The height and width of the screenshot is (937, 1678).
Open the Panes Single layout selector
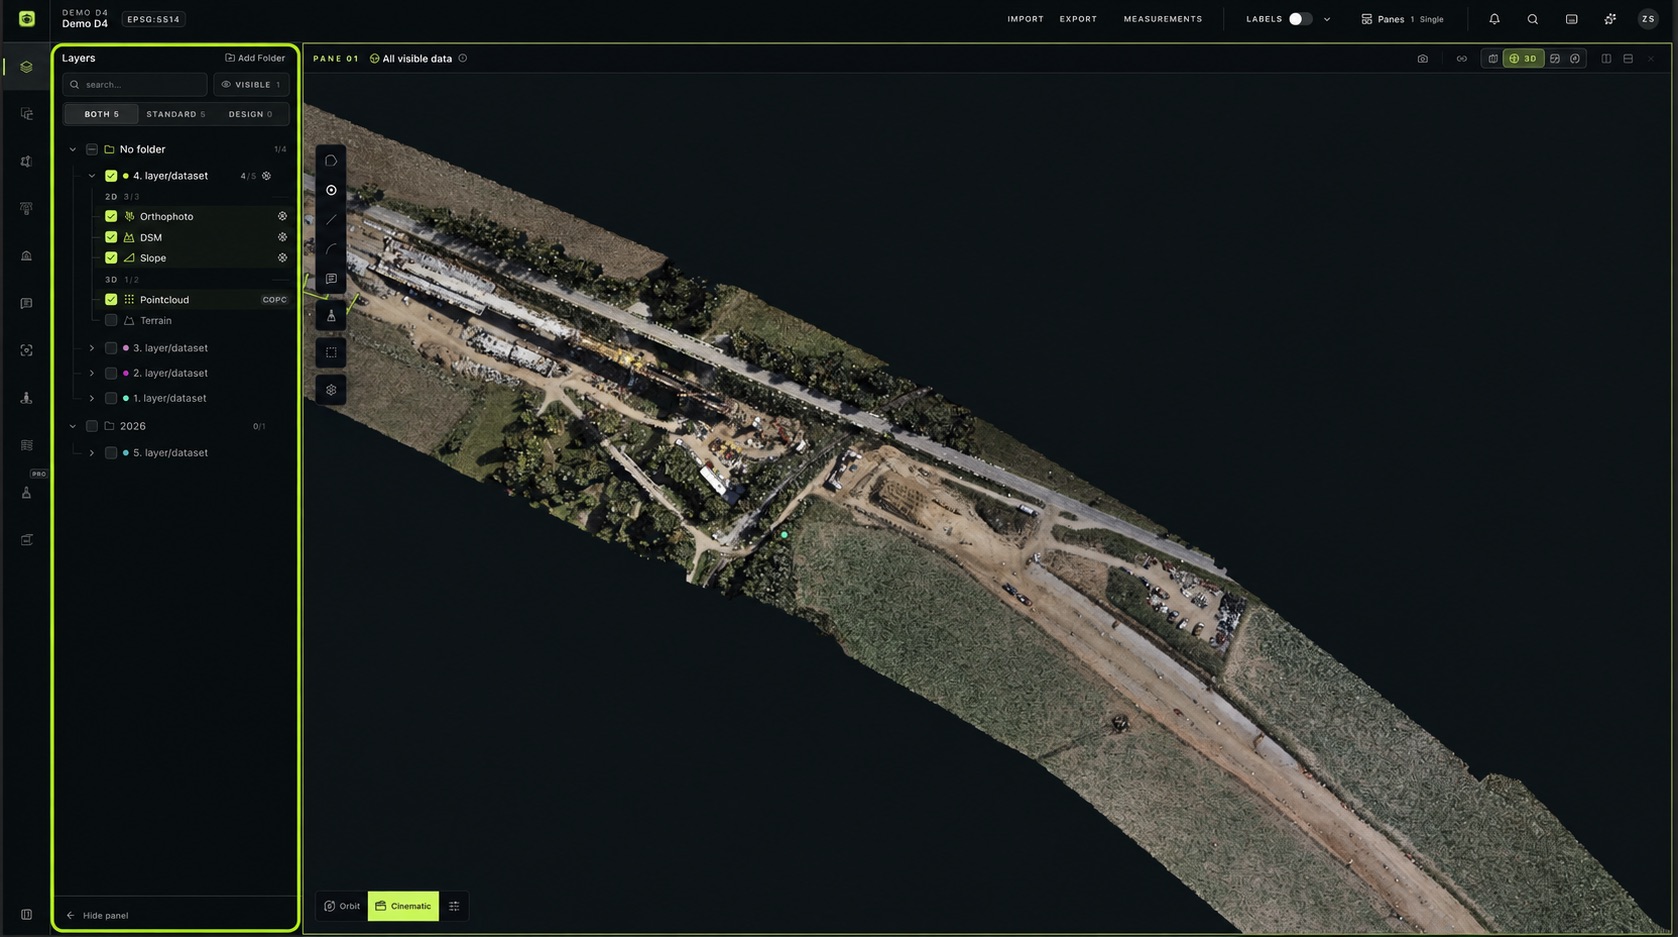click(x=1402, y=19)
